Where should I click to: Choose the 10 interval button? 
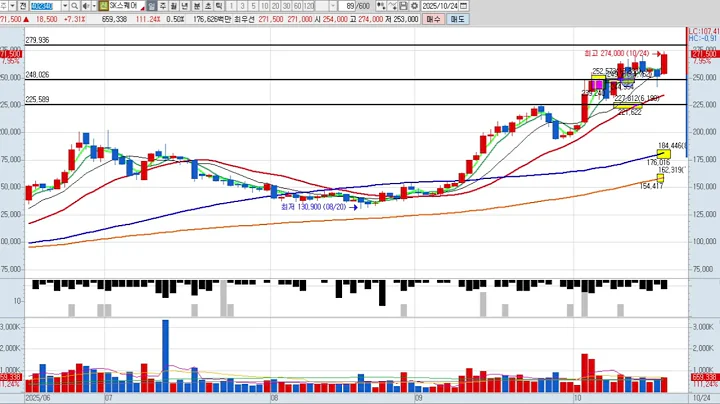coord(264,6)
